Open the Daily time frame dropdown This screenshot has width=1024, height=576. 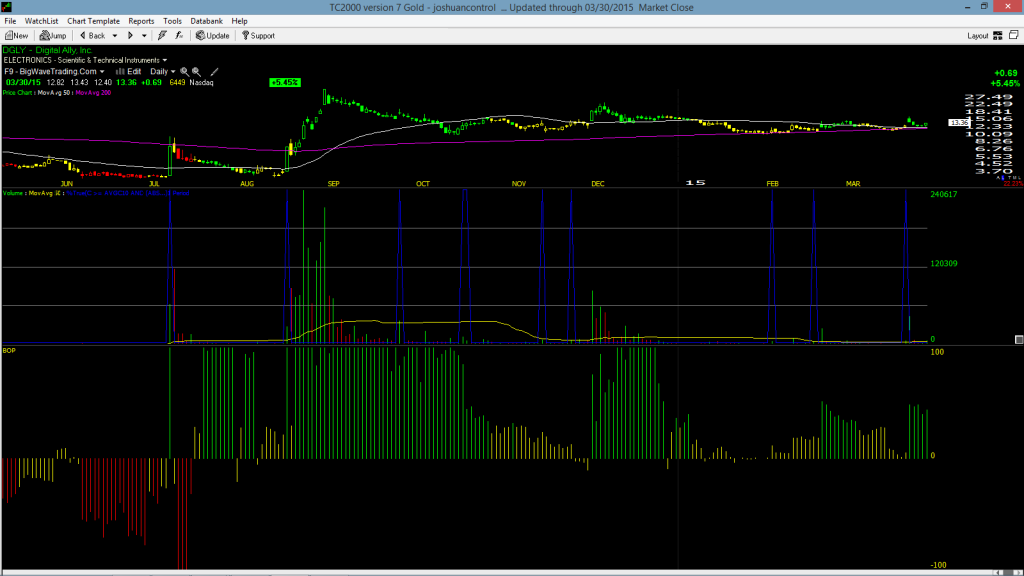point(163,72)
